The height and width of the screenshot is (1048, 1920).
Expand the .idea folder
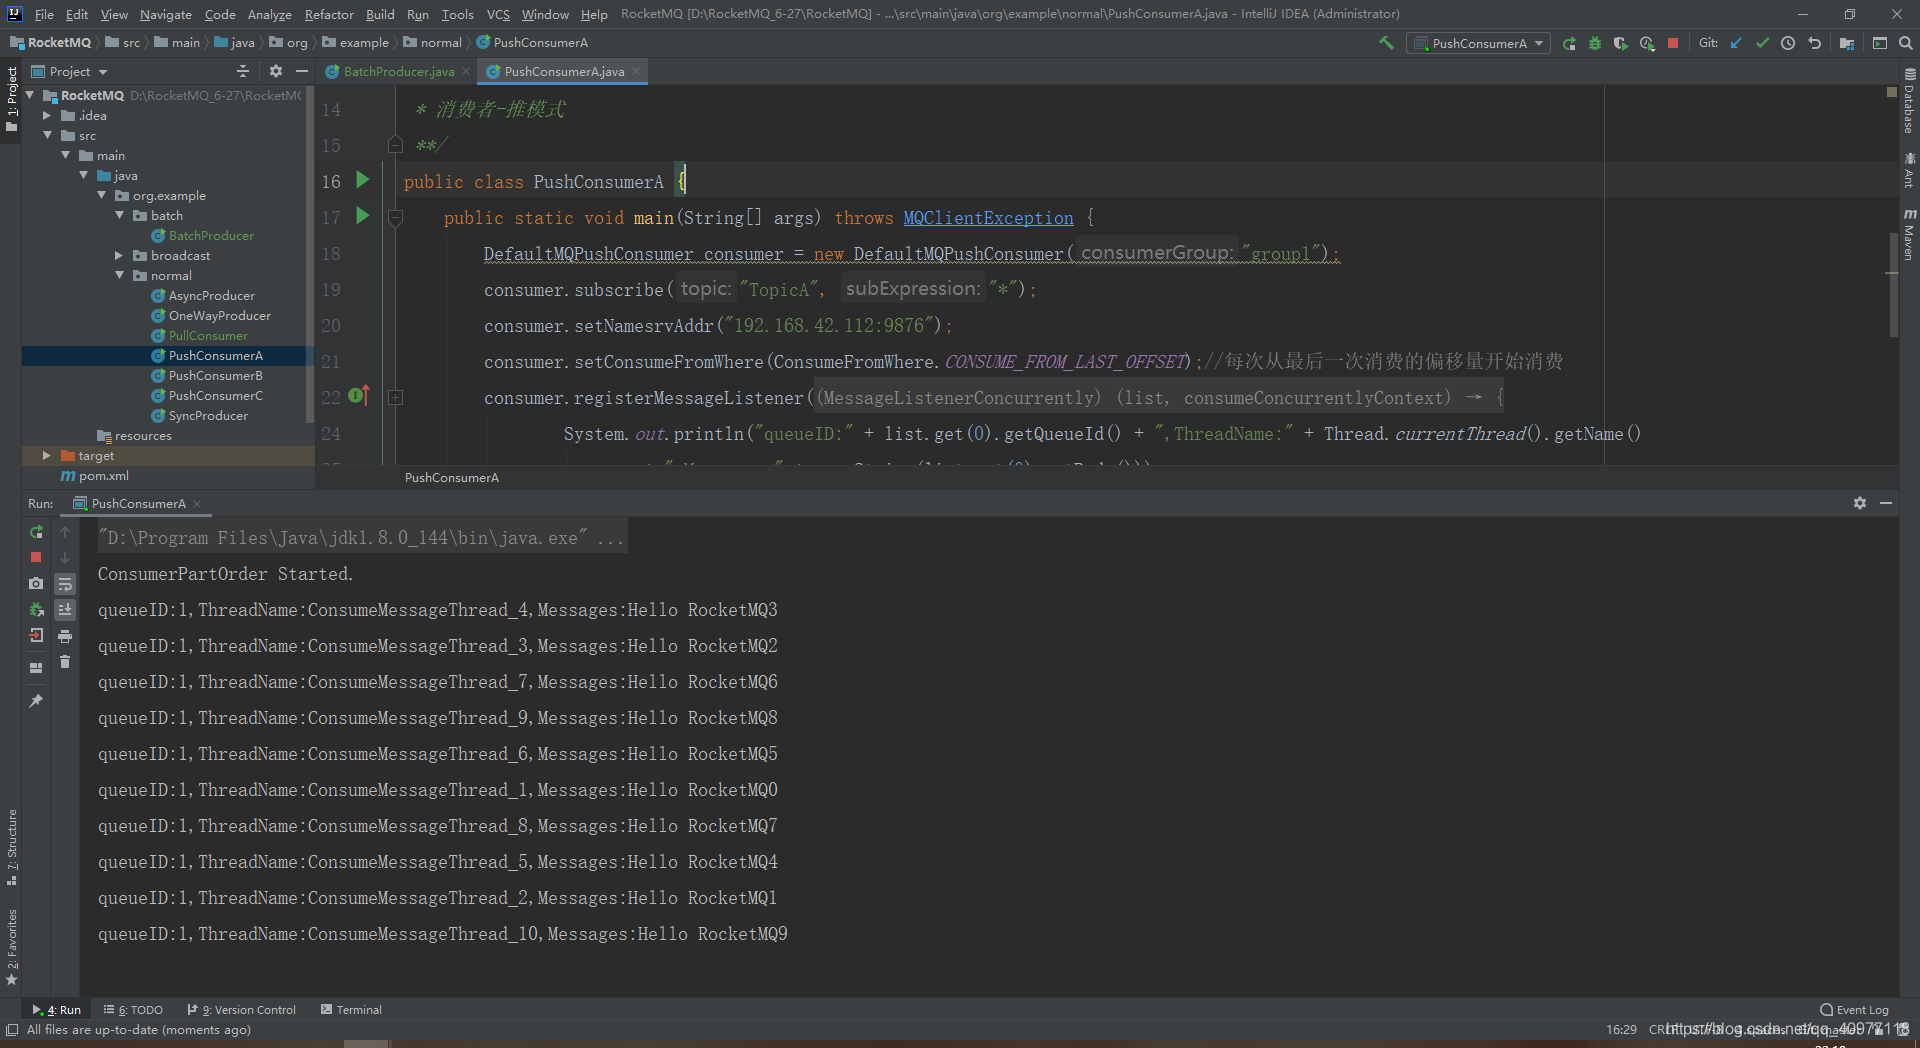(x=47, y=115)
